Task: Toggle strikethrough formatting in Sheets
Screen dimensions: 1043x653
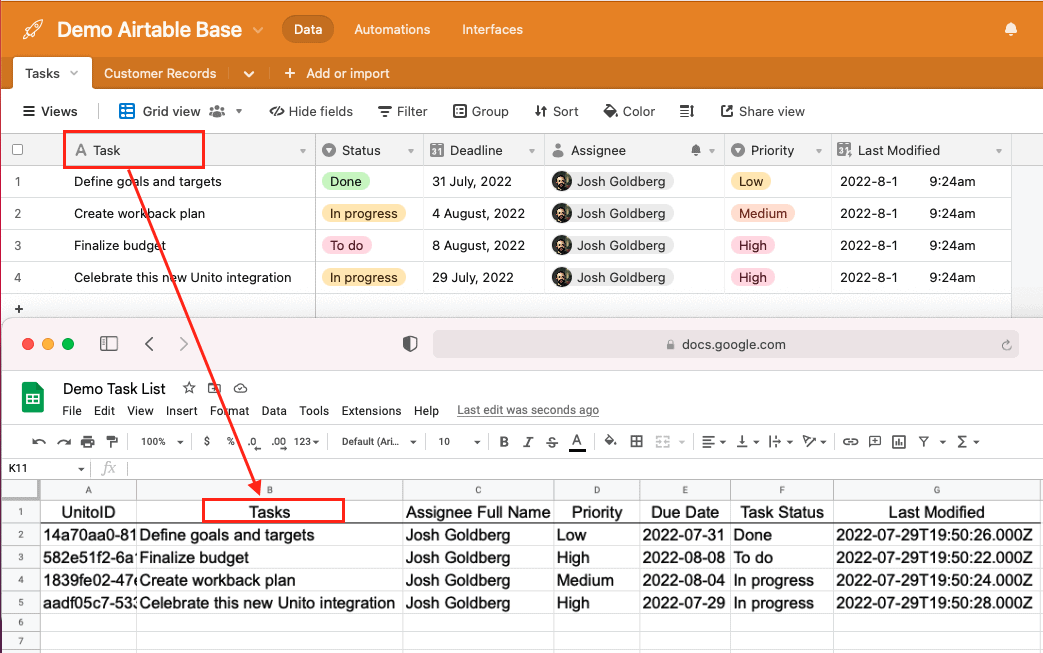Action: (x=552, y=442)
